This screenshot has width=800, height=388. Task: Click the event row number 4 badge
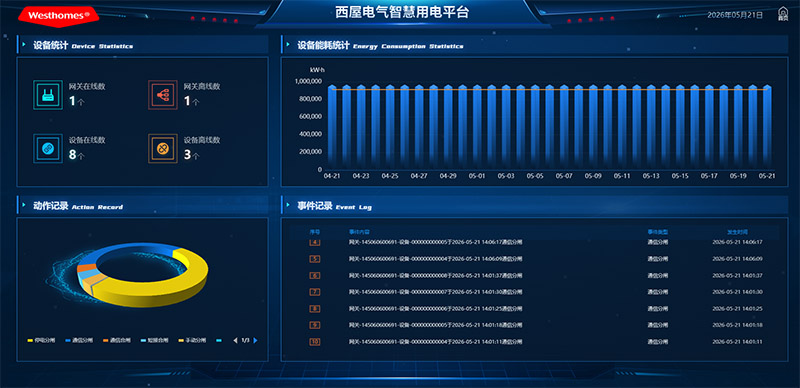(315, 242)
